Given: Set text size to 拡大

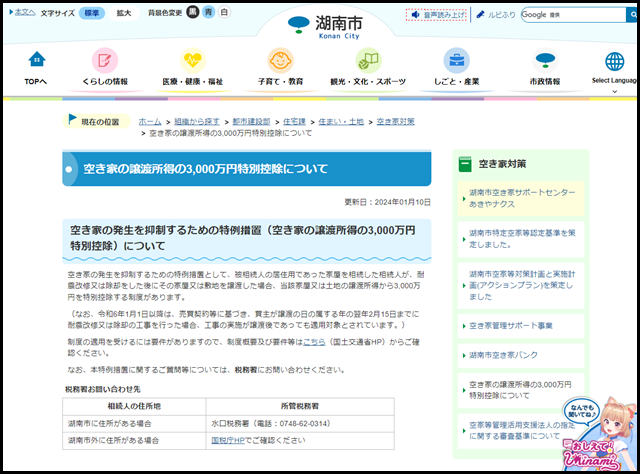Looking at the screenshot, I should click(x=124, y=13).
